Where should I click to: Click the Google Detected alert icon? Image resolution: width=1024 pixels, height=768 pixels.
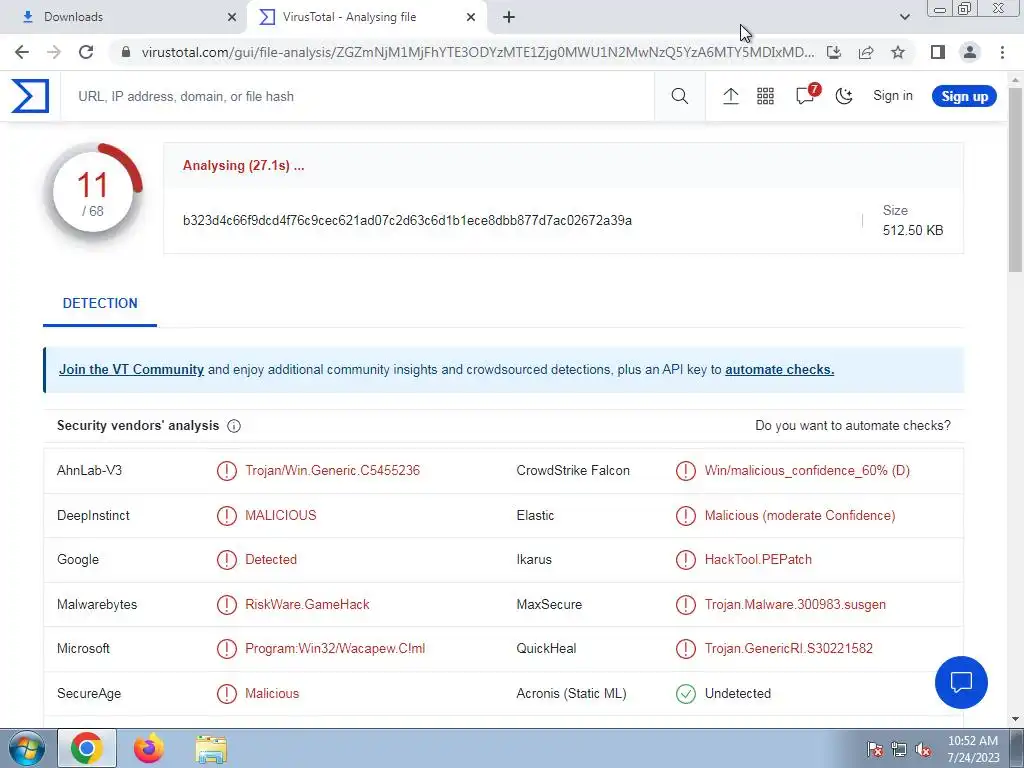(227, 560)
